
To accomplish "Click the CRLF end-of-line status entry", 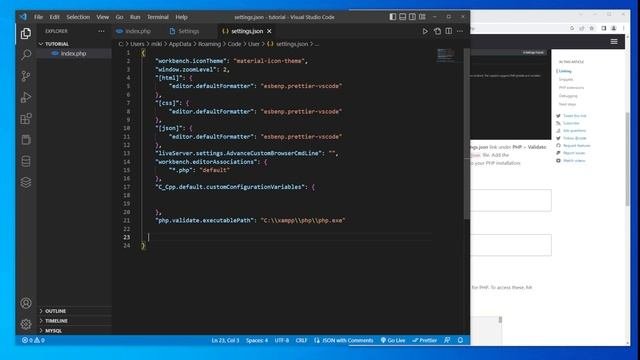I will click(301, 340).
